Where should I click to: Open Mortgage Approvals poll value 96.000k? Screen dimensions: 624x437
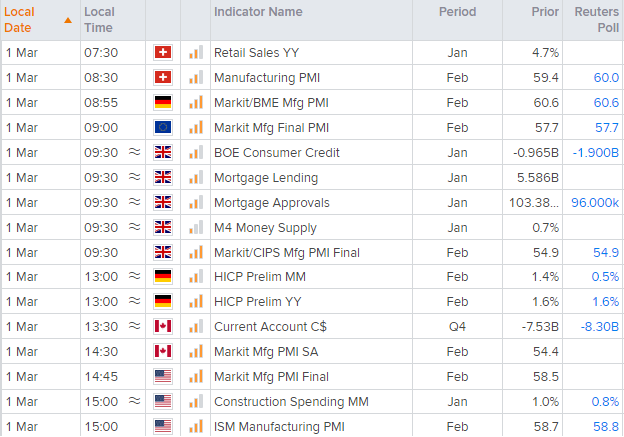(x=594, y=202)
